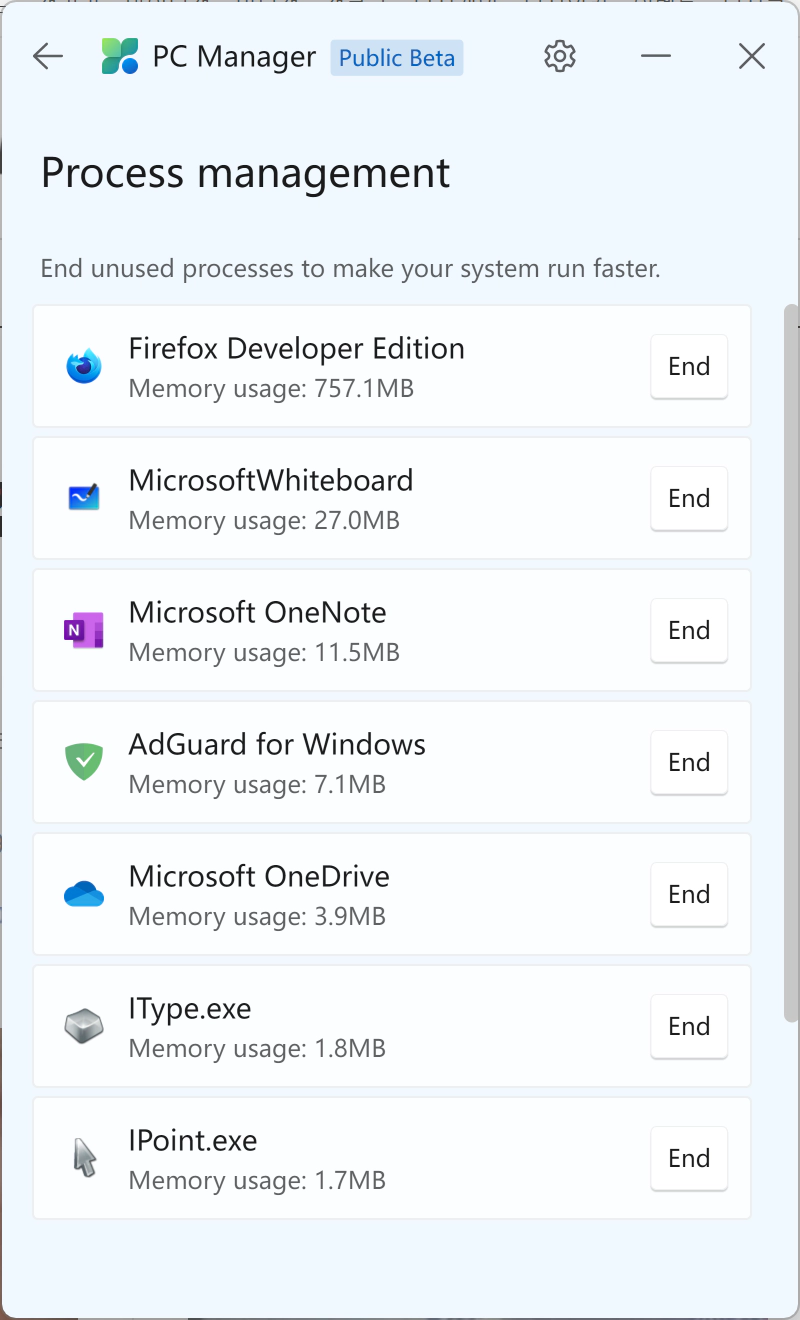Open settings via the gear icon
Image resolution: width=800 pixels, height=1320 pixels.
[x=560, y=57]
